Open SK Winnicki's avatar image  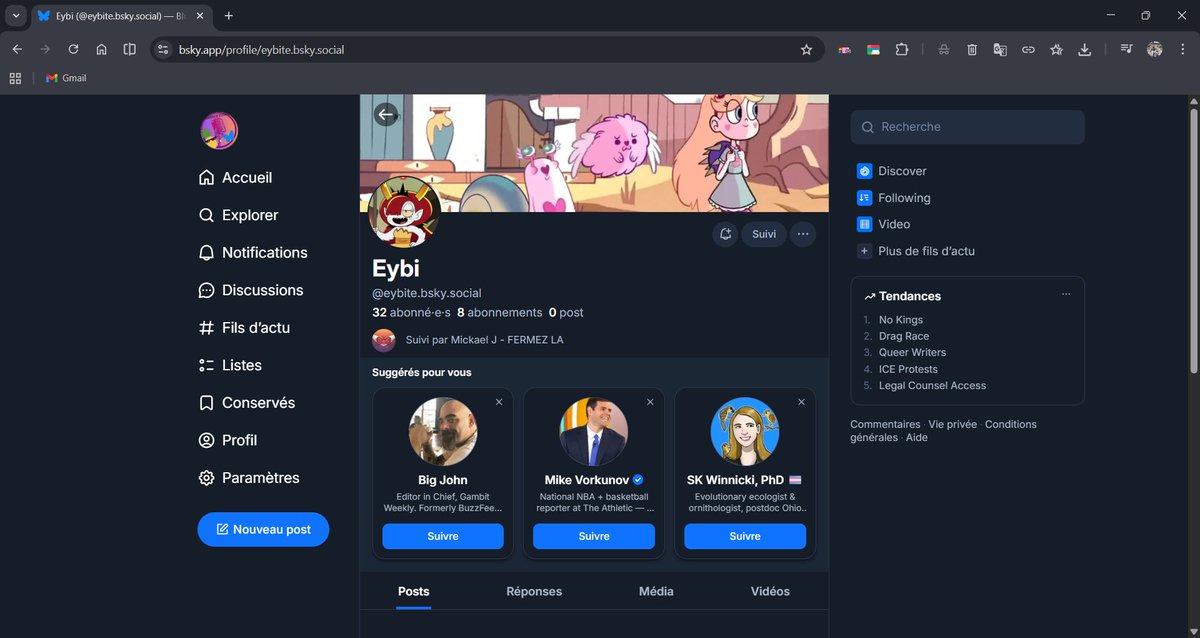pos(745,432)
